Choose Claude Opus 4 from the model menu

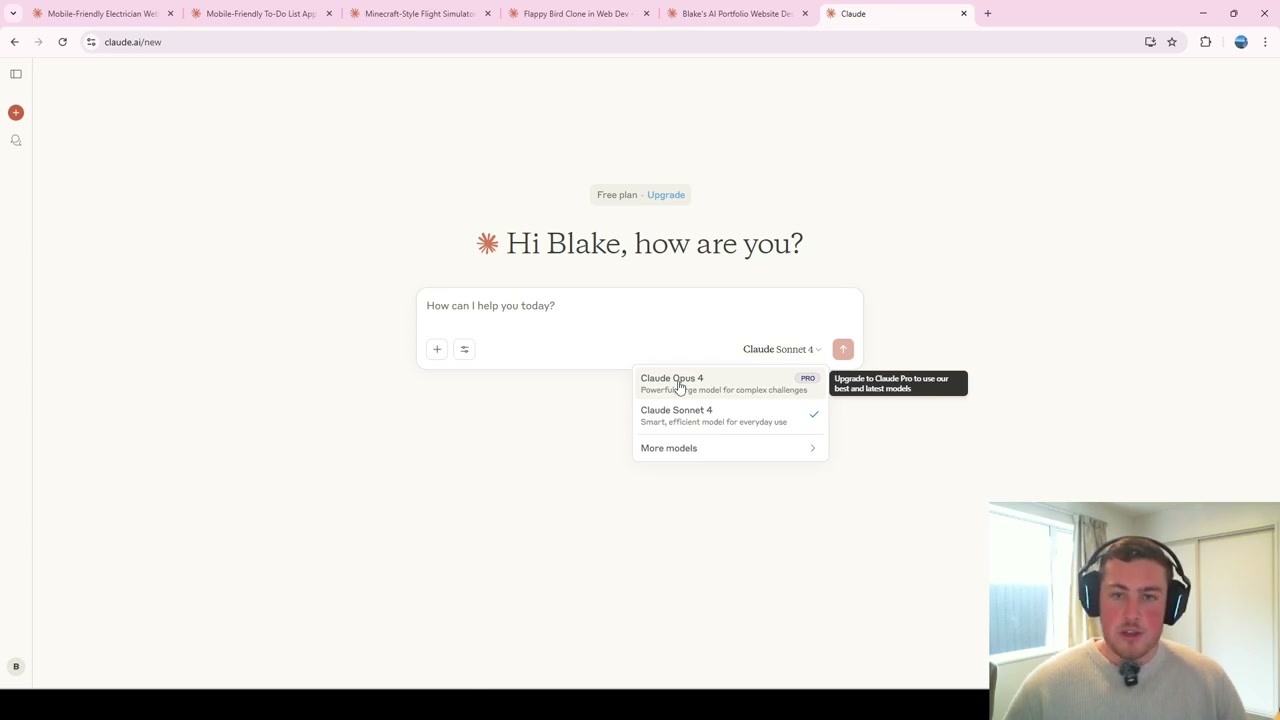(730, 384)
